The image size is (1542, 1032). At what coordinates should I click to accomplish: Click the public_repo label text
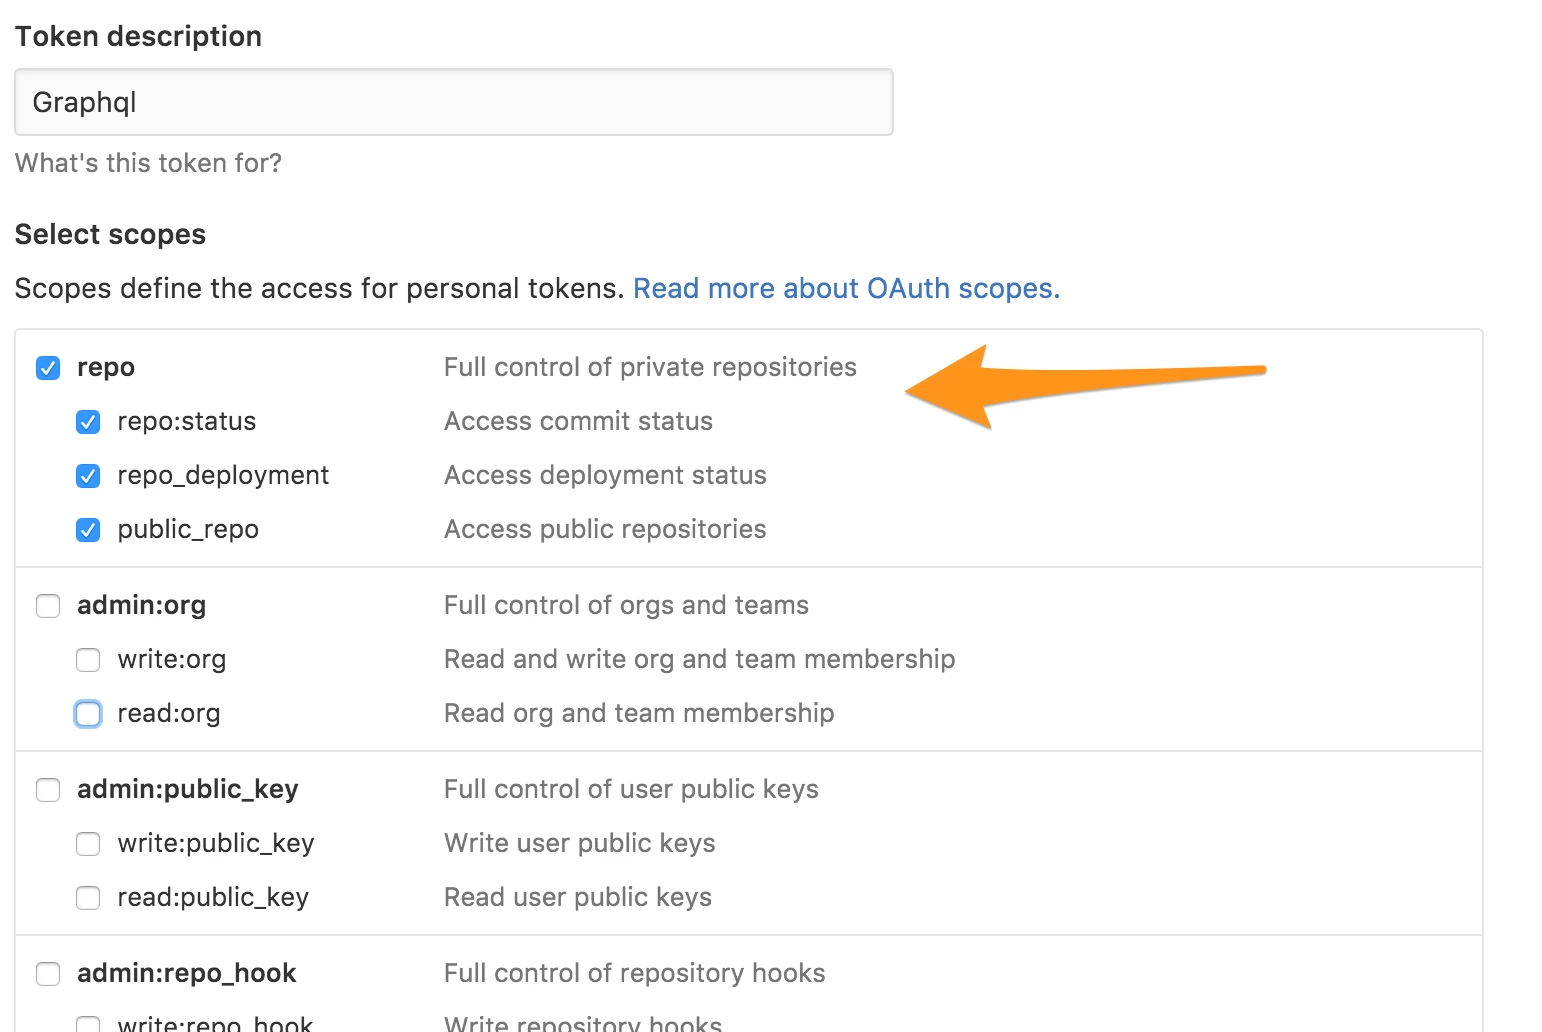point(188,530)
